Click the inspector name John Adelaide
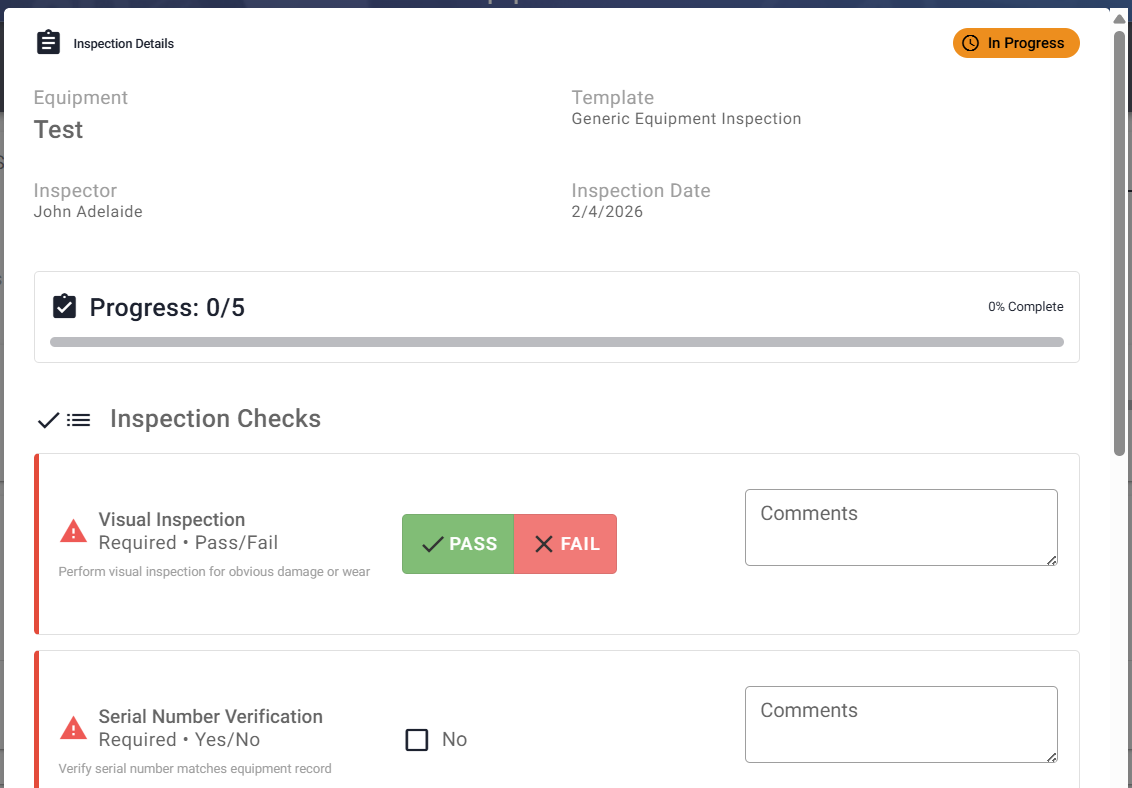The width and height of the screenshot is (1132, 788). [x=88, y=212]
